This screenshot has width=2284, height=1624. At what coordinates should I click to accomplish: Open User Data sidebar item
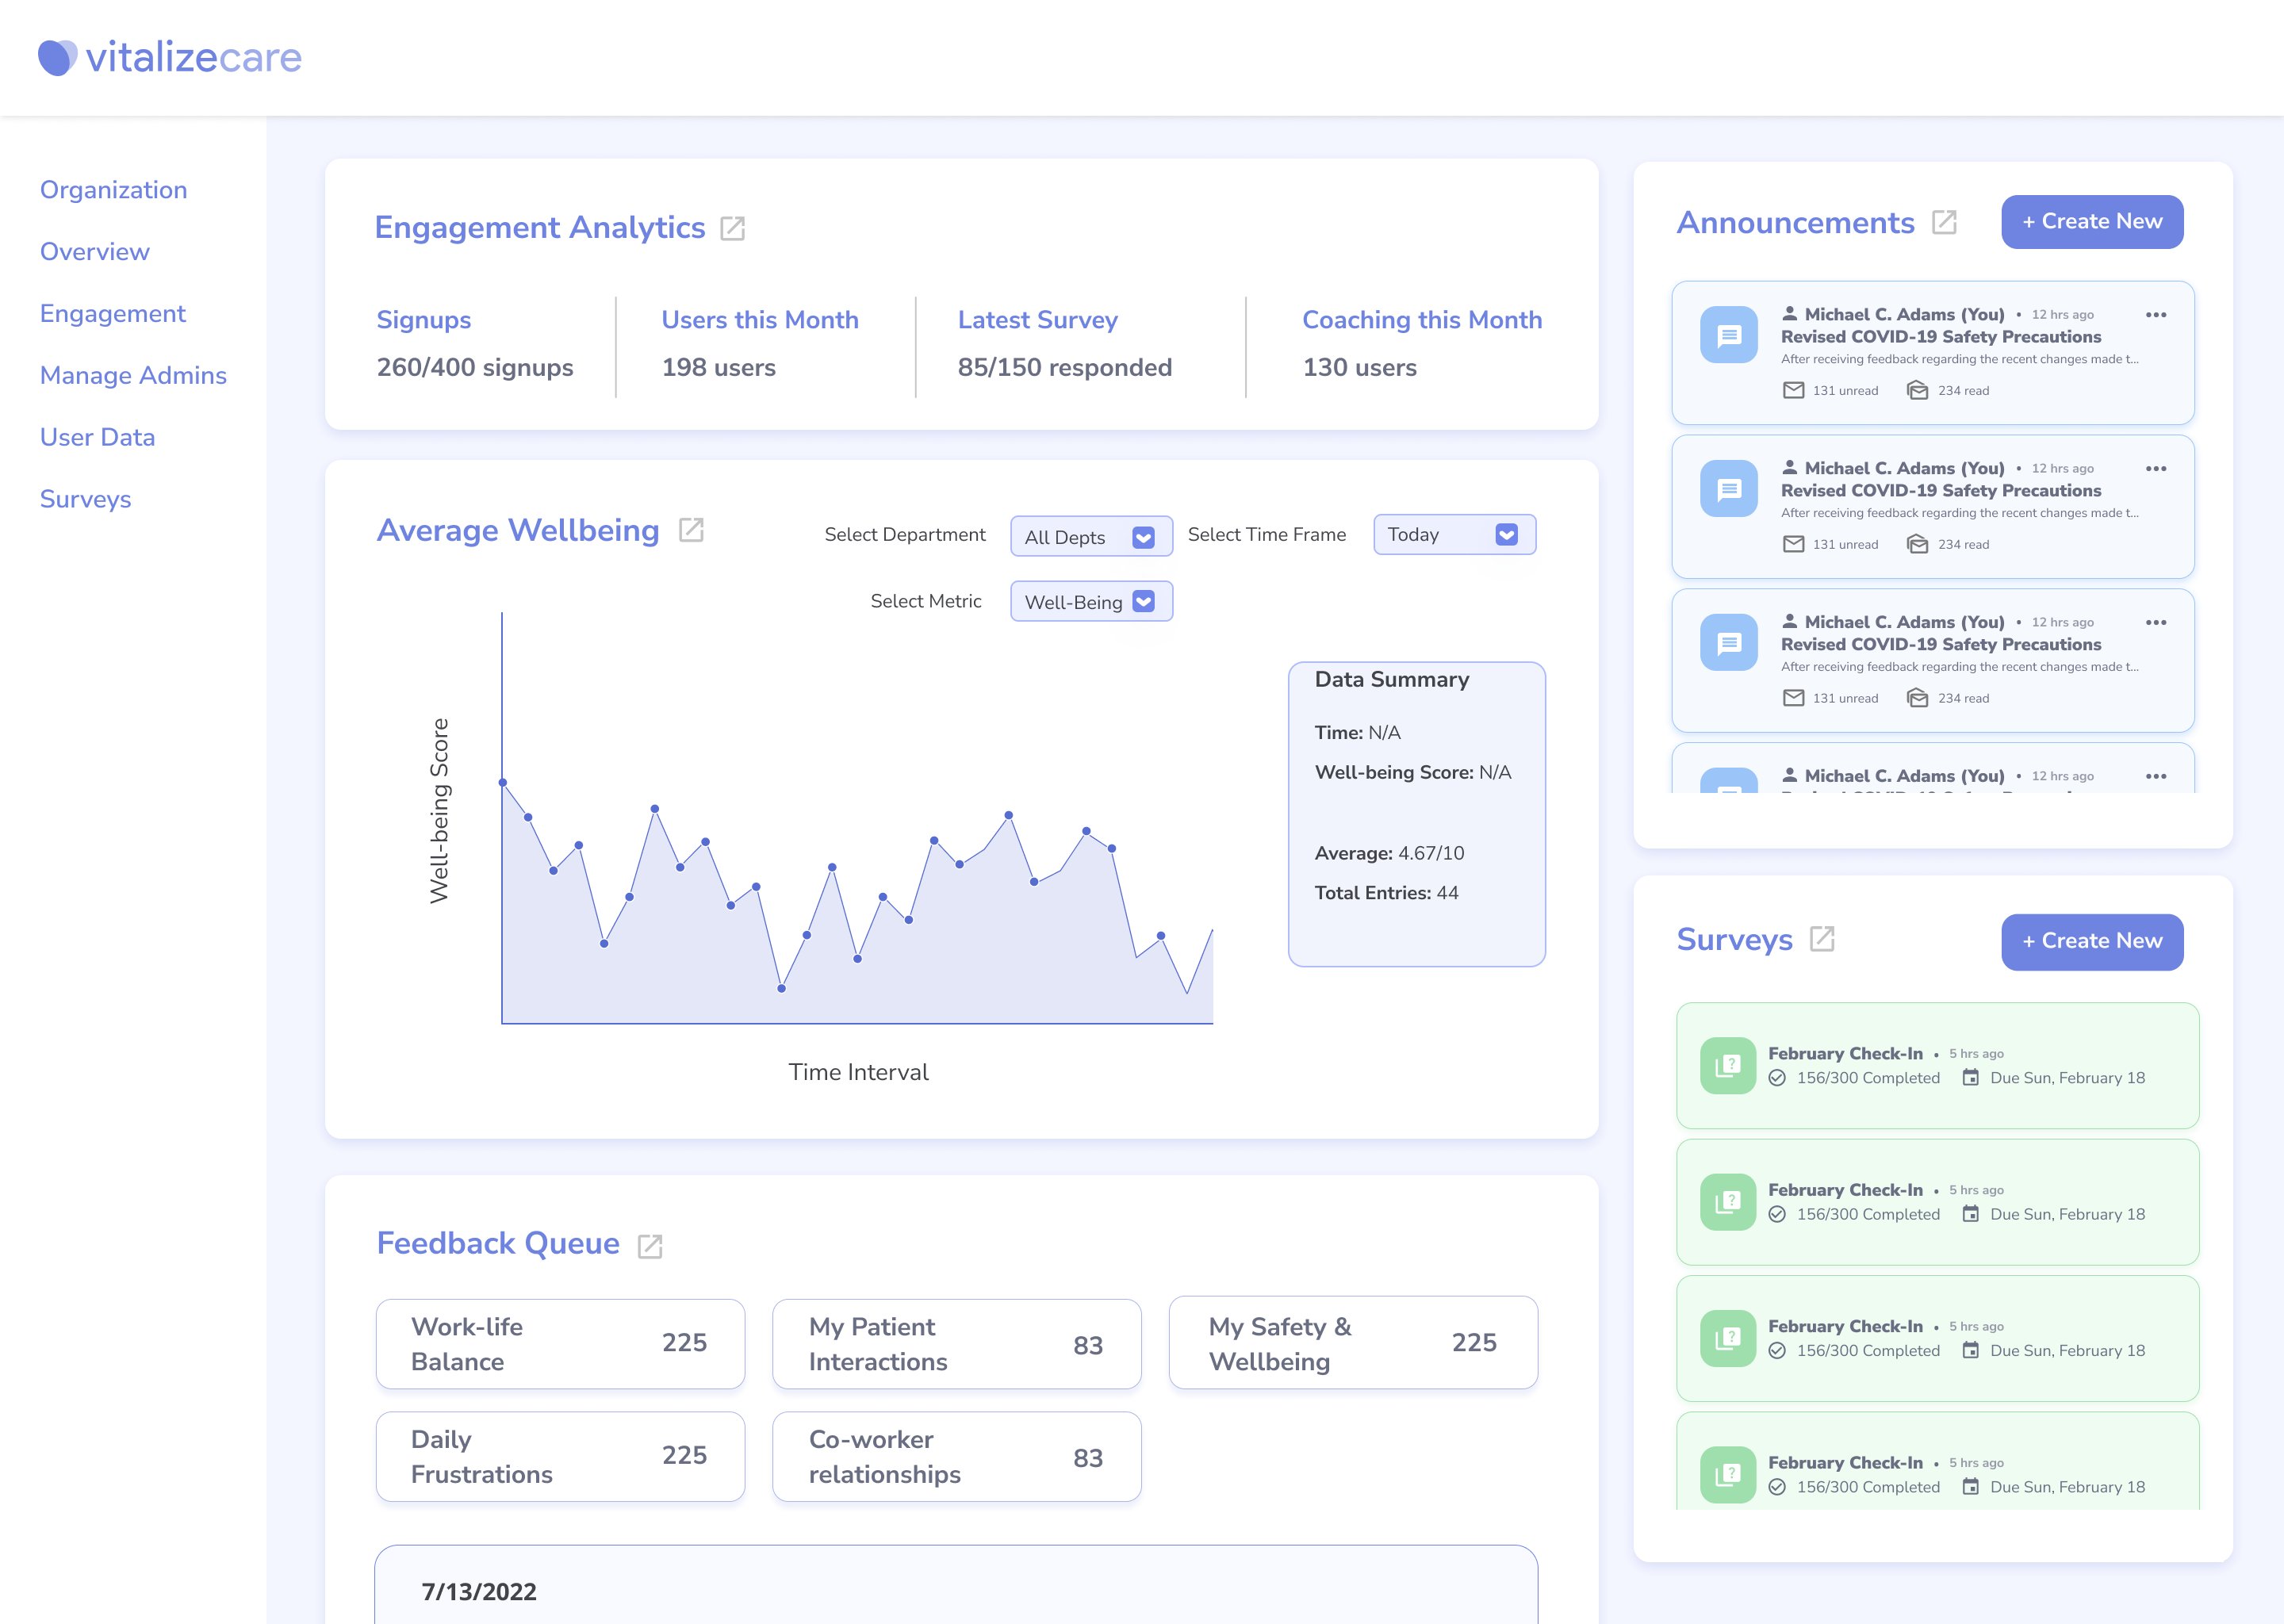(97, 437)
